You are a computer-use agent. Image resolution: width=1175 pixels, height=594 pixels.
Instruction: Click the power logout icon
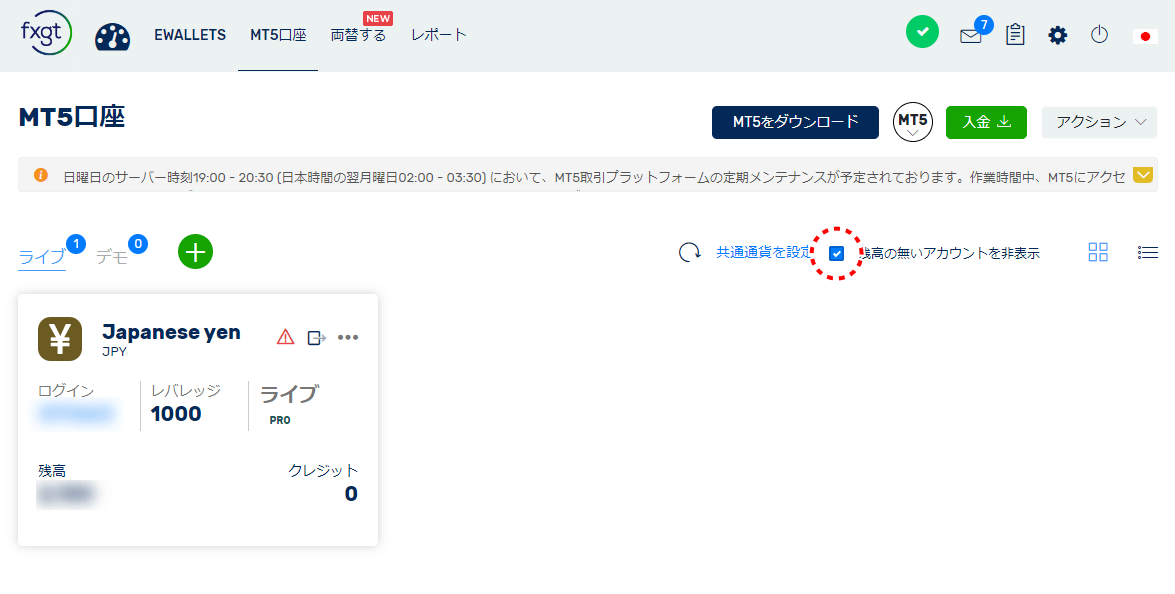[x=1099, y=34]
